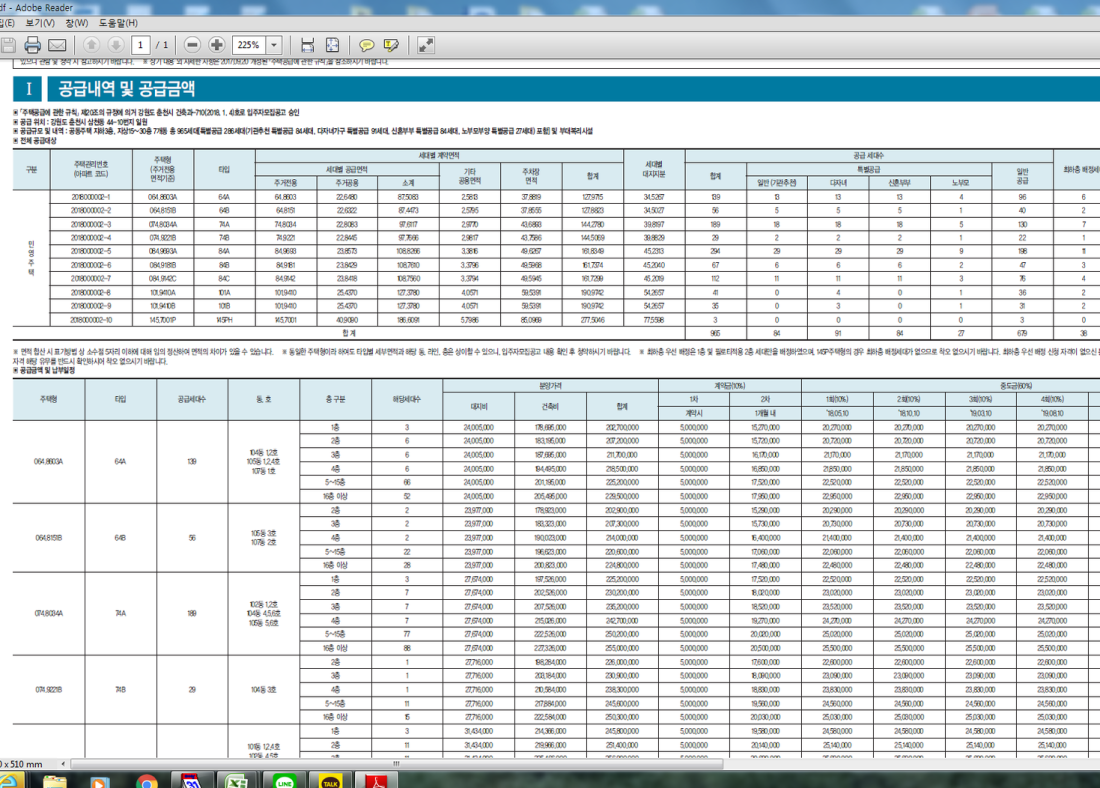Click the 주차장 면적 header cell

[x=531, y=176]
